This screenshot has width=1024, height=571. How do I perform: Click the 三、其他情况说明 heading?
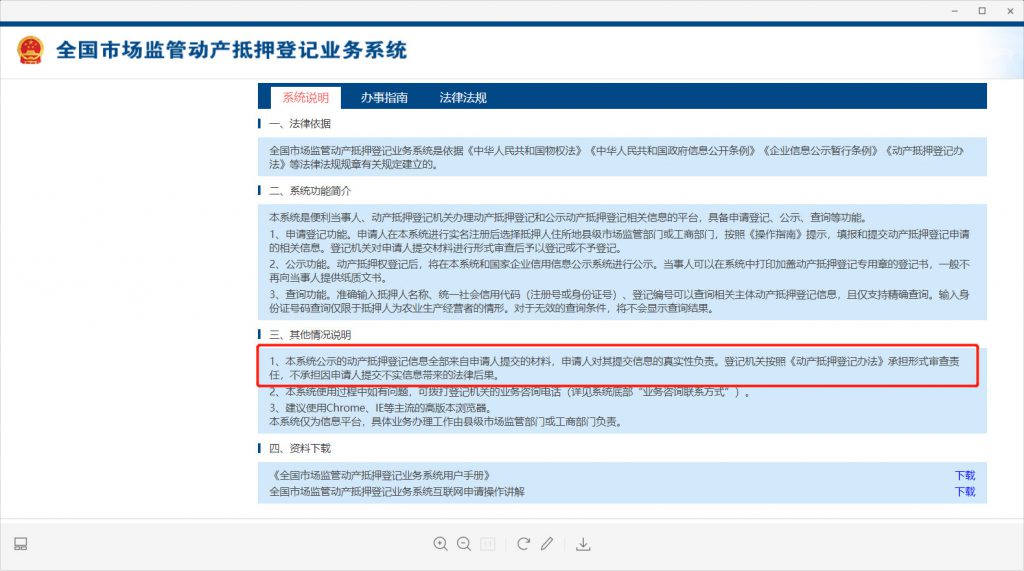point(310,334)
